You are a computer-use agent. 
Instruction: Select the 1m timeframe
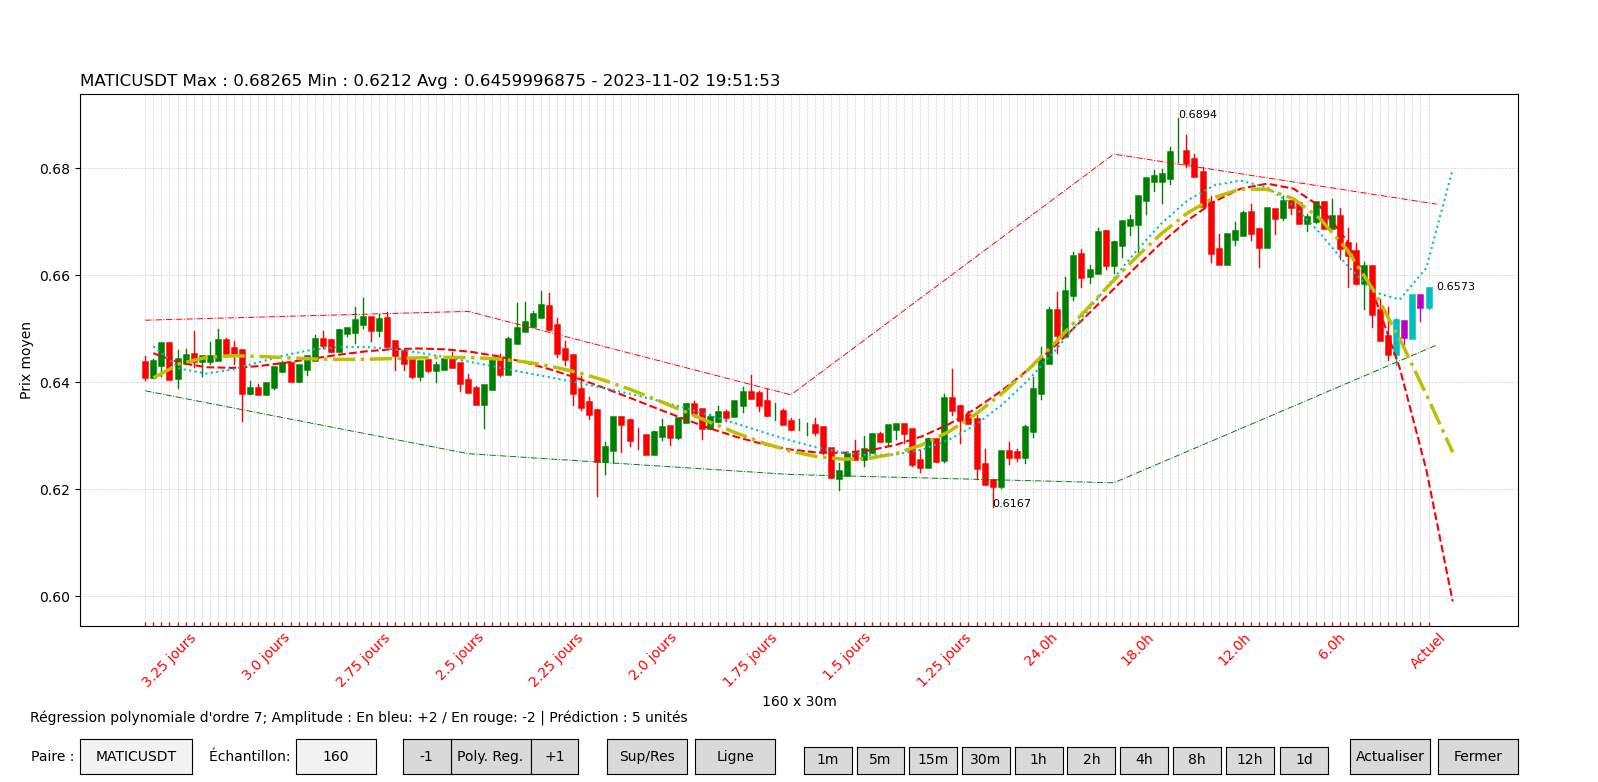(828, 760)
